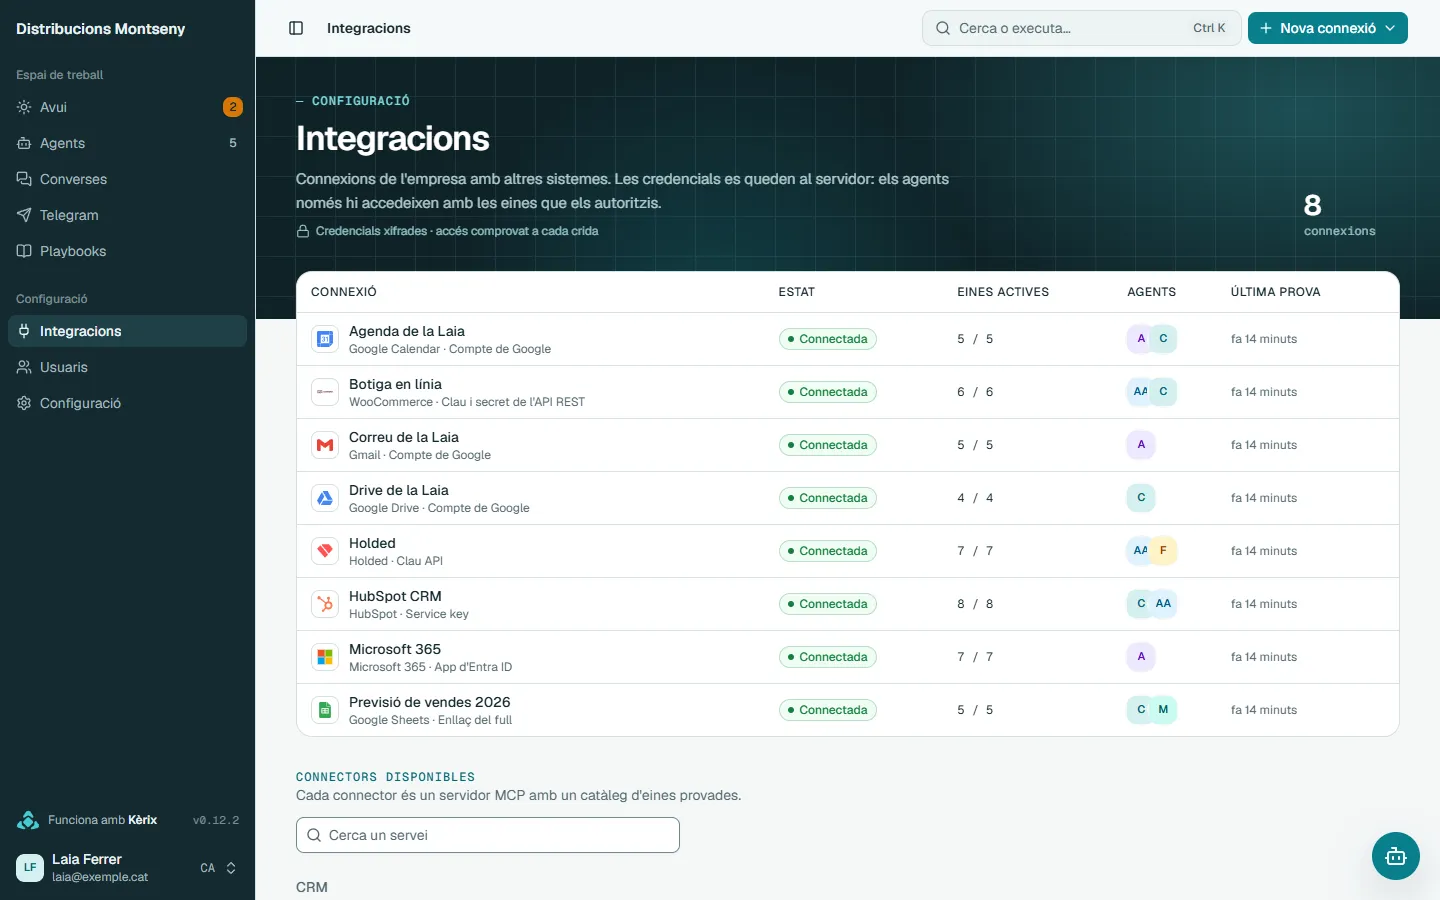Open Usuaris in the sidebar

pos(127,367)
